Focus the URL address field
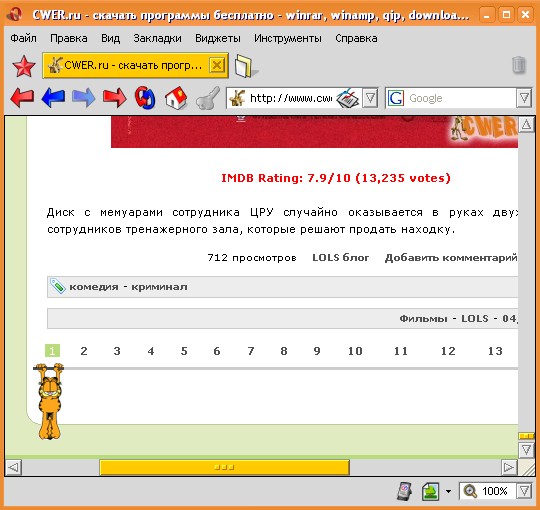Image resolution: width=540 pixels, height=510 pixels. tap(290, 98)
